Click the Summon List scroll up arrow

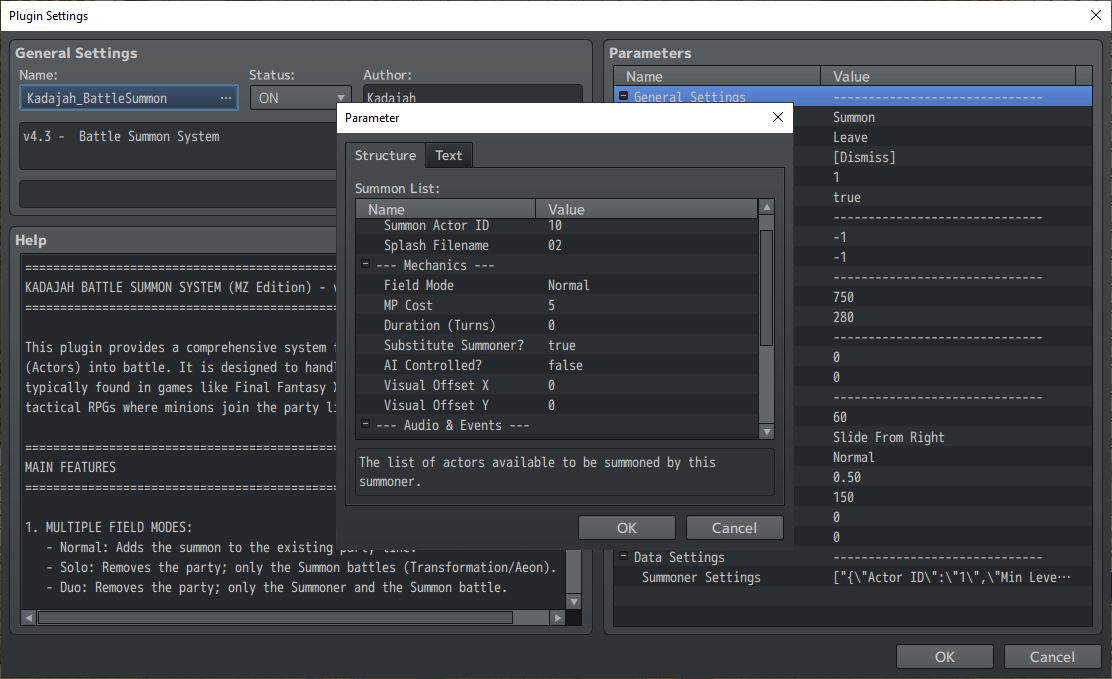coord(766,207)
